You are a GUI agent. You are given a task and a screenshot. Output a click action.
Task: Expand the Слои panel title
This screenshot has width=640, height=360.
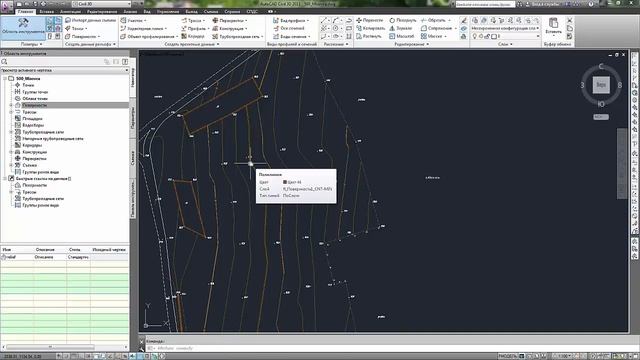point(505,44)
